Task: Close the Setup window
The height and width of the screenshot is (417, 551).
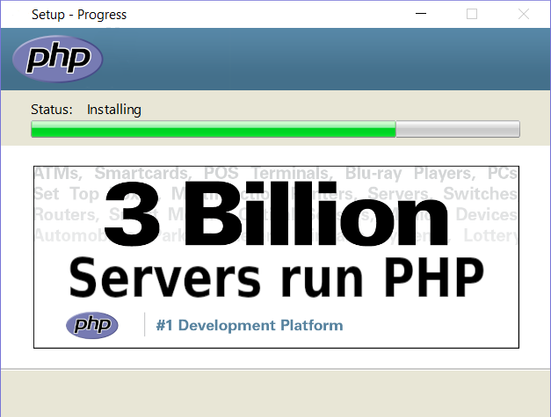Action: [x=524, y=14]
